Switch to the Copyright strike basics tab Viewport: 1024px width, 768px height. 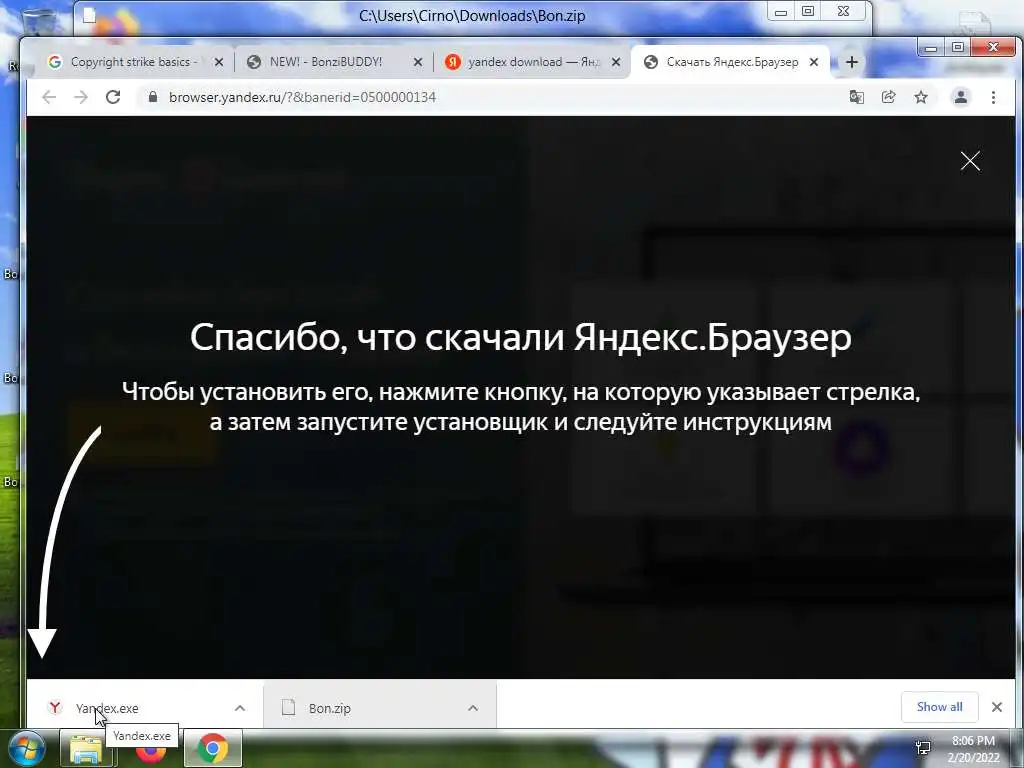(x=134, y=62)
